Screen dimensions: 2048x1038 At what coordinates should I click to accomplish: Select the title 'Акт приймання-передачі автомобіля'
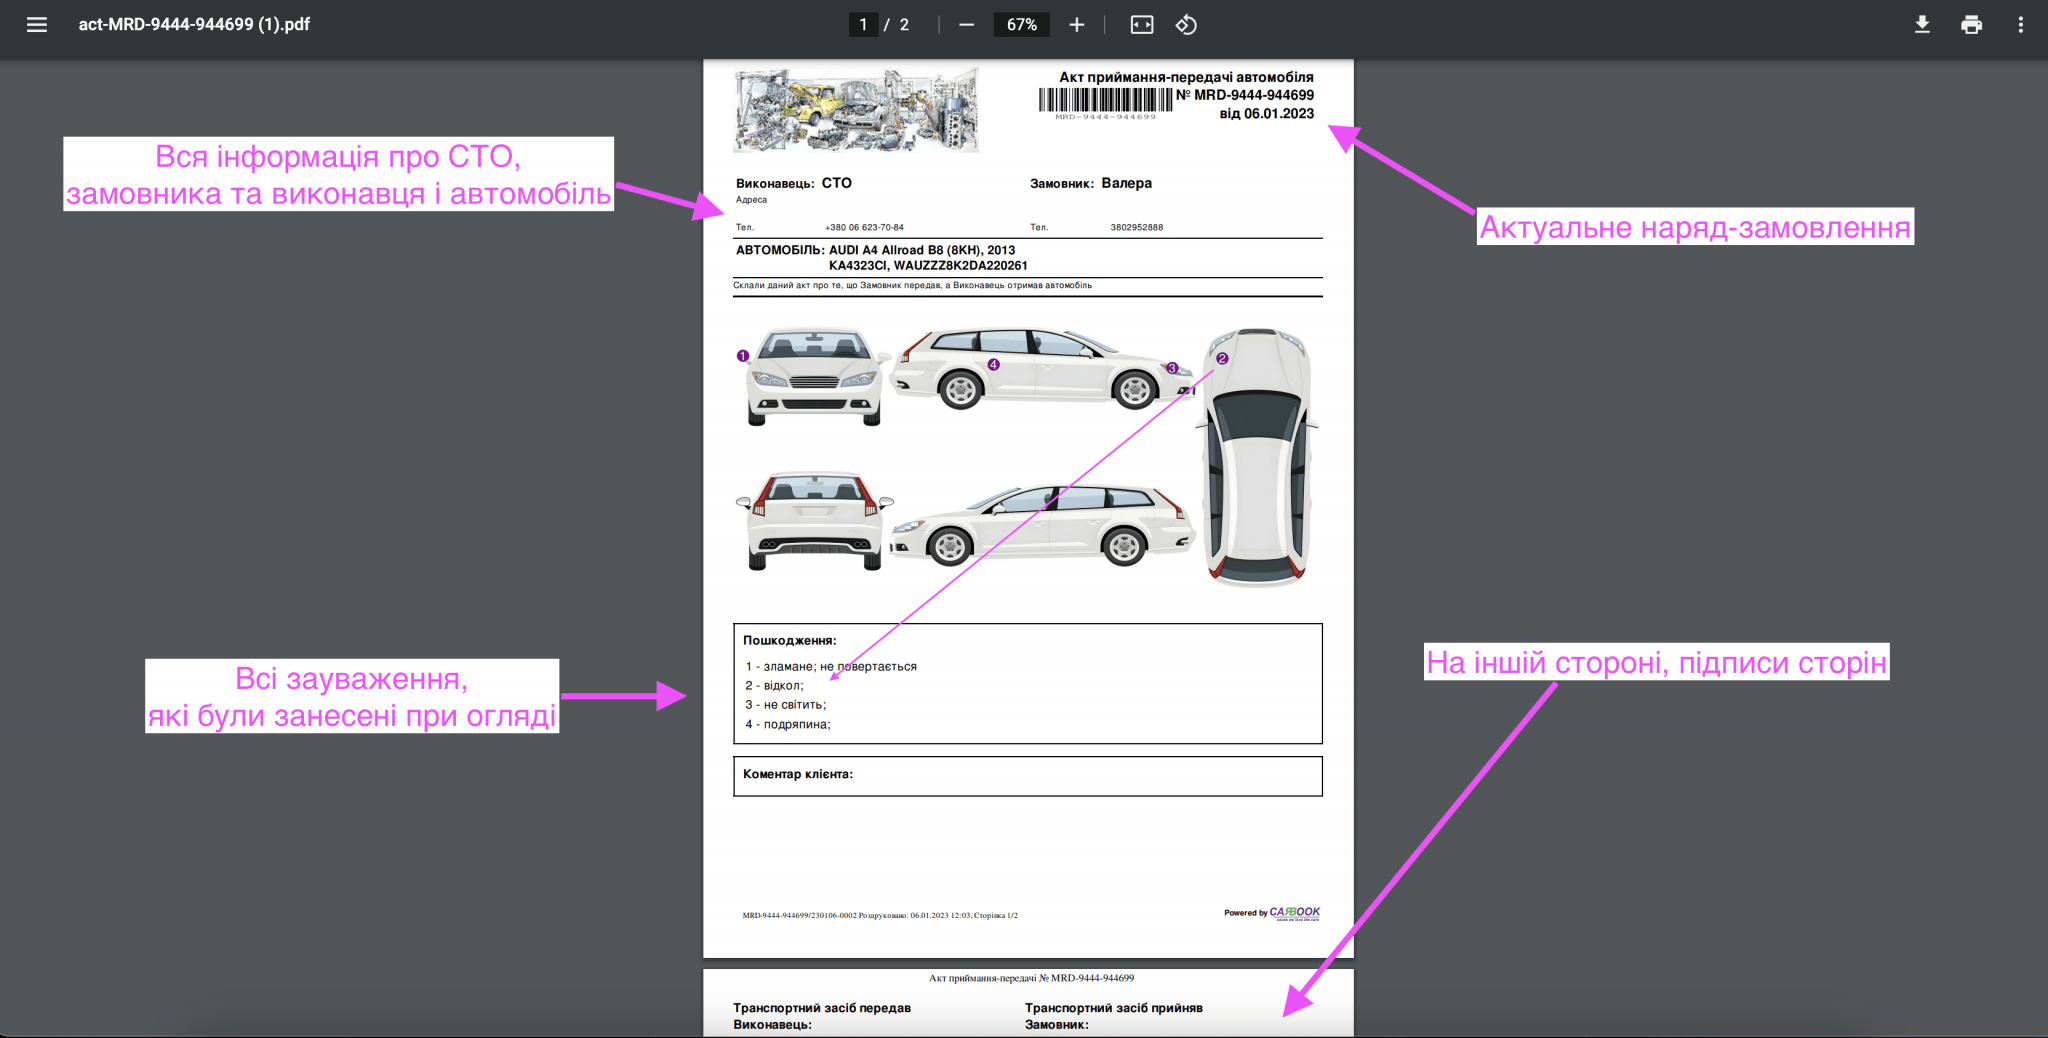1186,77
